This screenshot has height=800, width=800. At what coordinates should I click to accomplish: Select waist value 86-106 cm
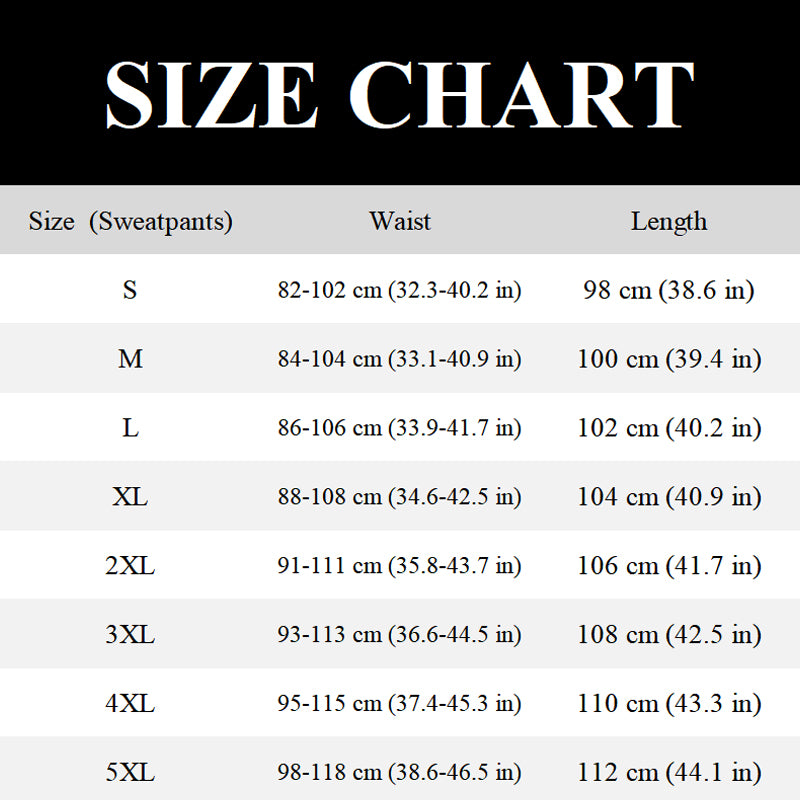pyautogui.click(x=399, y=429)
